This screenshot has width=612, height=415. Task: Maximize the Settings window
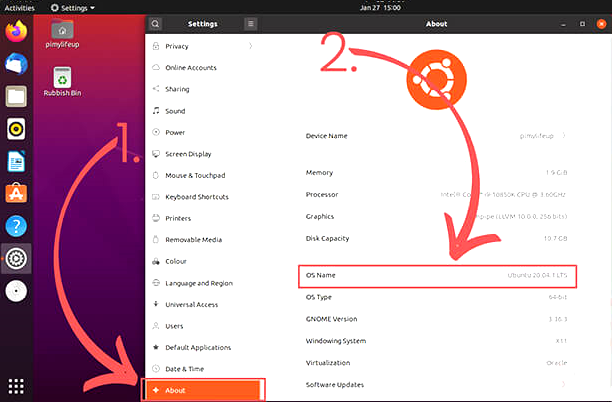582,24
